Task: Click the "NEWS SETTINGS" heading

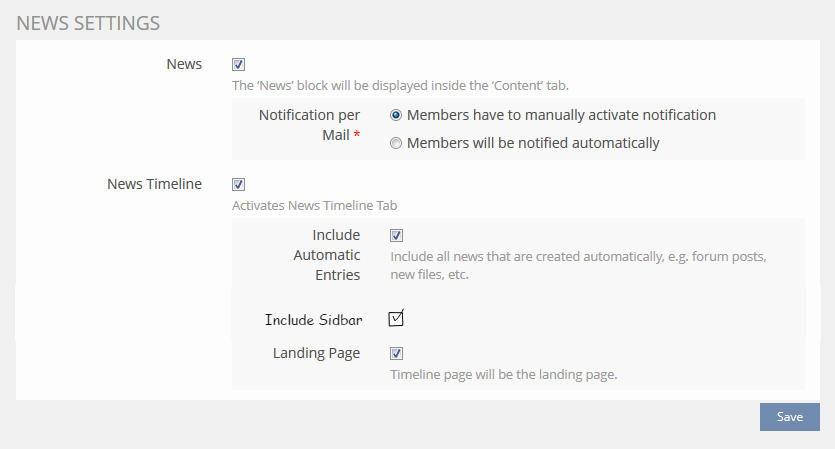Action: click(x=88, y=22)
